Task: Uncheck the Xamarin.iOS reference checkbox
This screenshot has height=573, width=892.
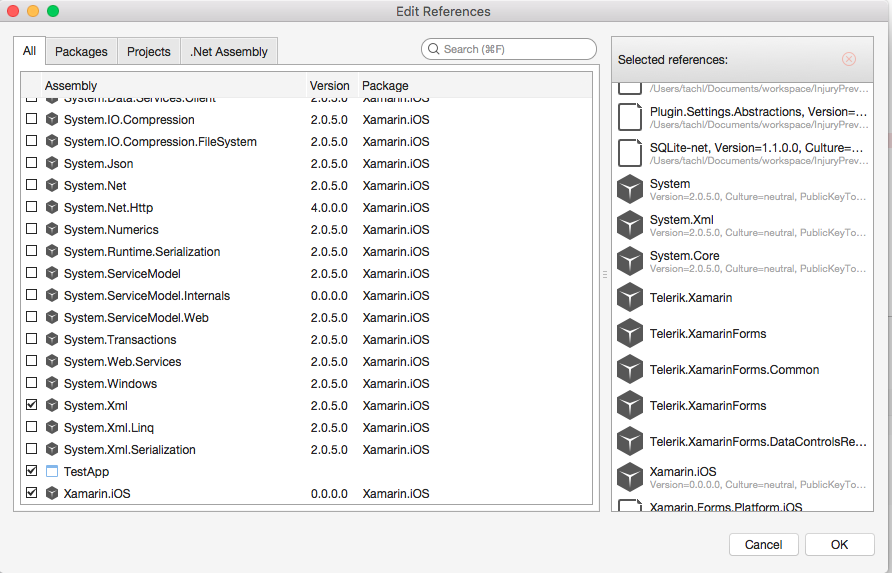Action: [31, 493]
